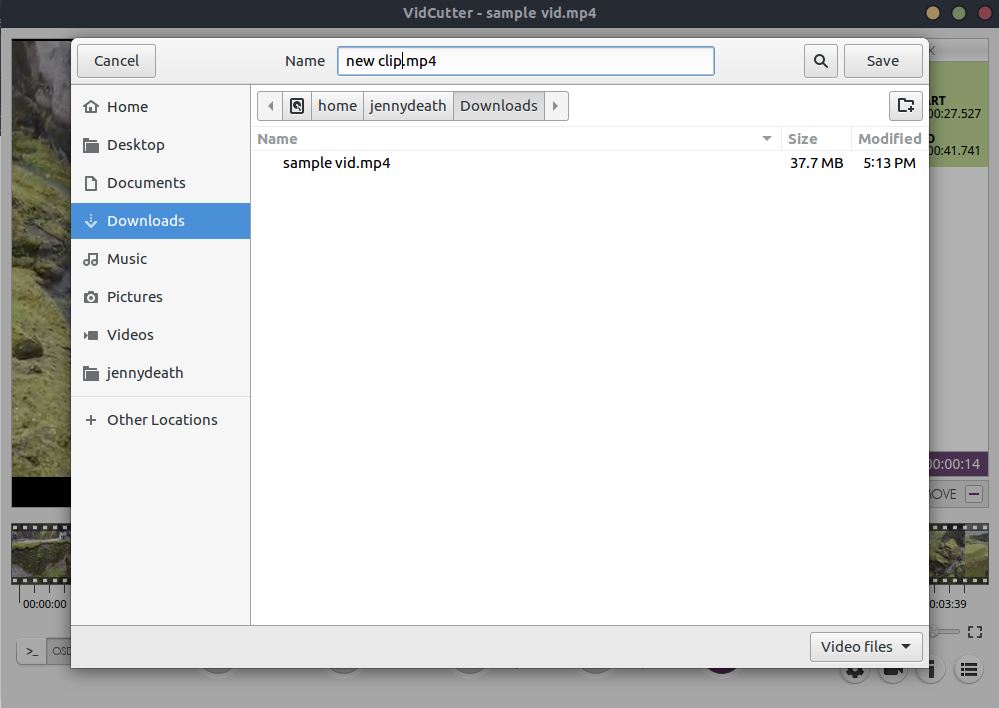Select Documents in the places sidebar
Image resolution: width=999 pixels, height=708 pixels.
click(x=146, y=183)
